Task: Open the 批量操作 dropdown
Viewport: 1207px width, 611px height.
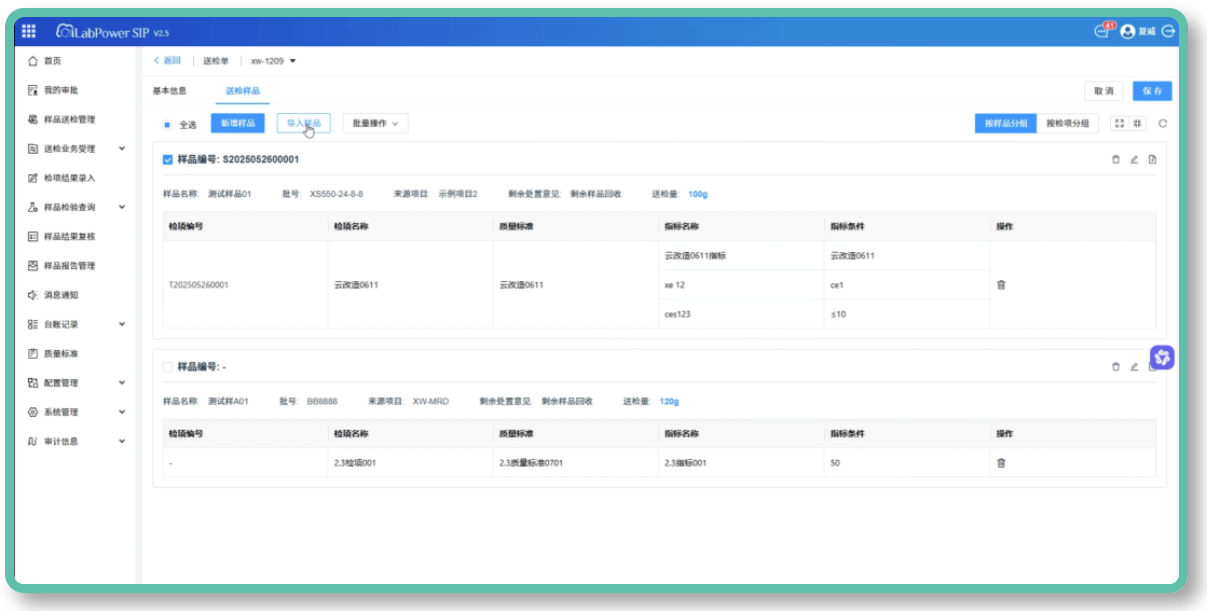Action: click(375, 123)
